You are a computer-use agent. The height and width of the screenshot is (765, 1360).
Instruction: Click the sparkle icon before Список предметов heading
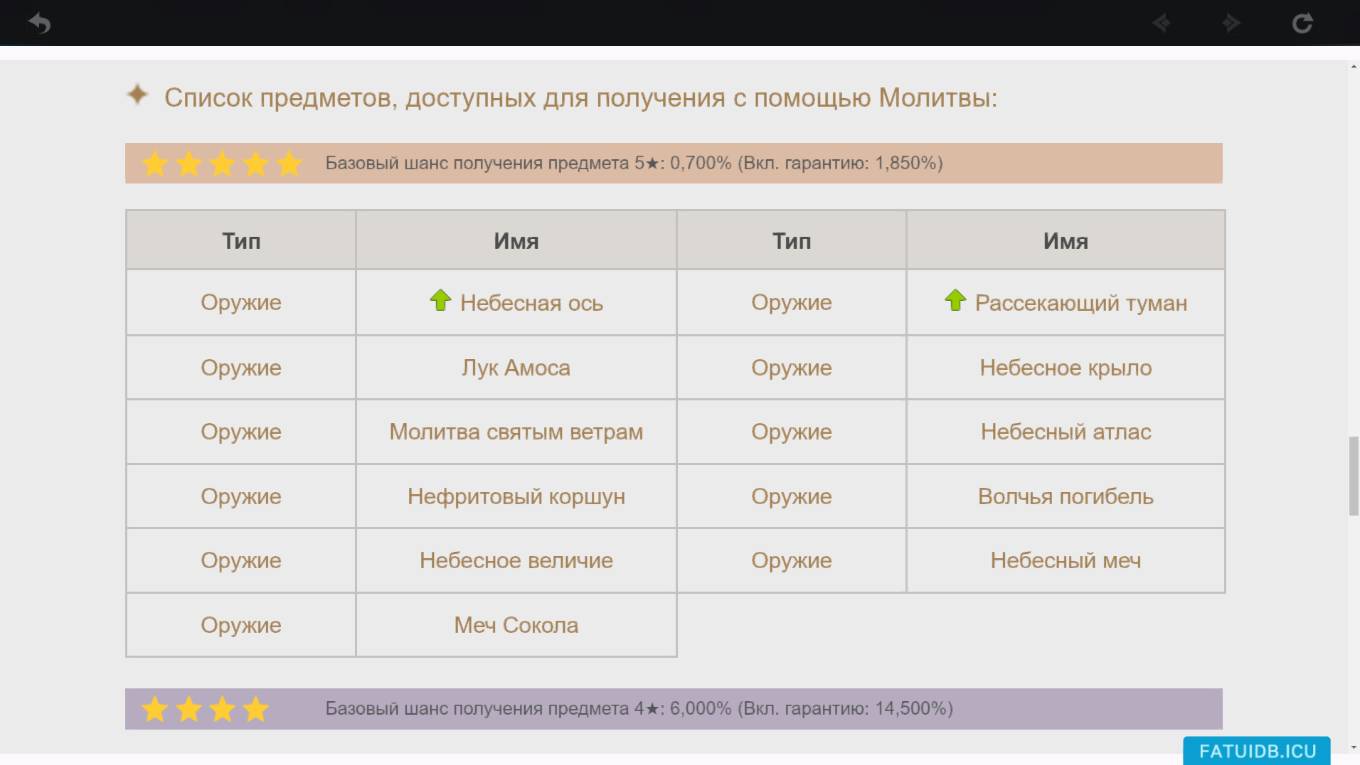(137, 96)
